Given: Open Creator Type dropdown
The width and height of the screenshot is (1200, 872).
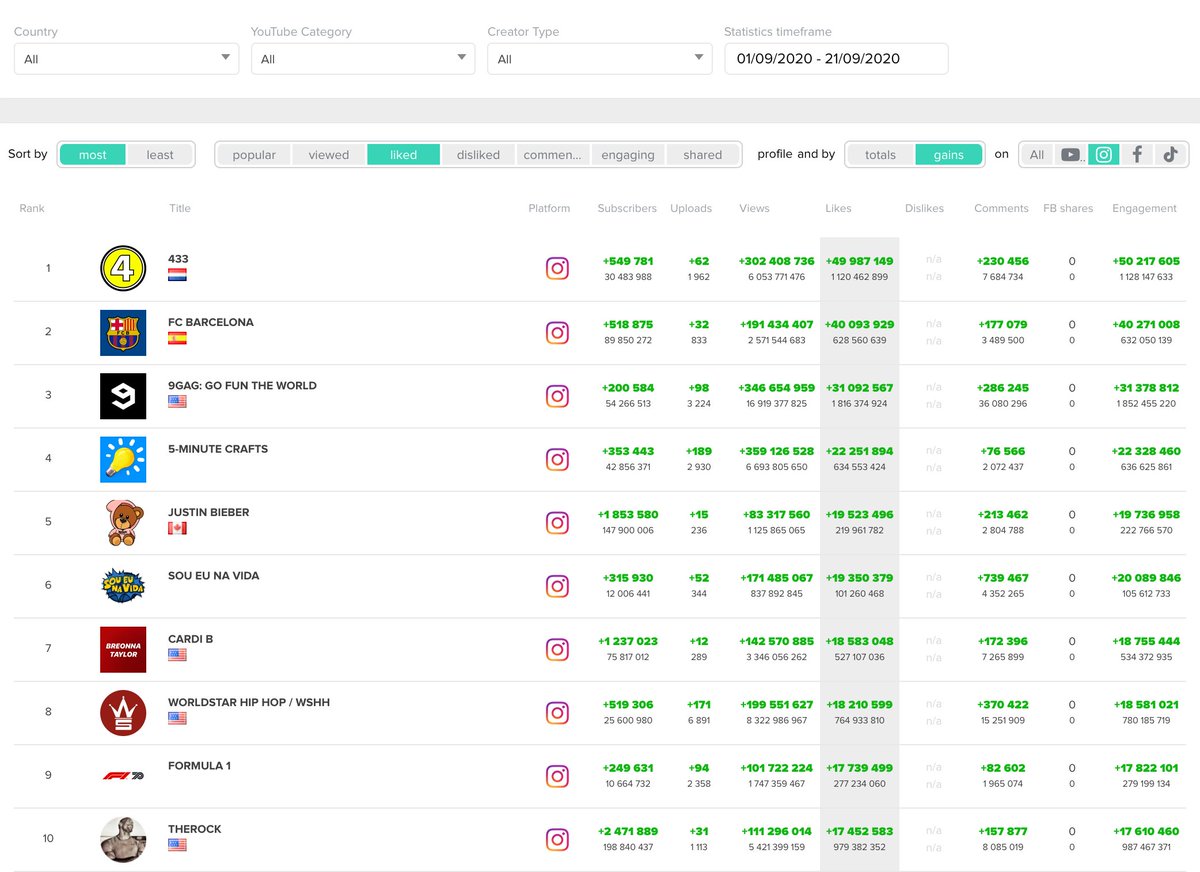Looking at the screenshot, I should pyautogui.click(x=600, y=59).
